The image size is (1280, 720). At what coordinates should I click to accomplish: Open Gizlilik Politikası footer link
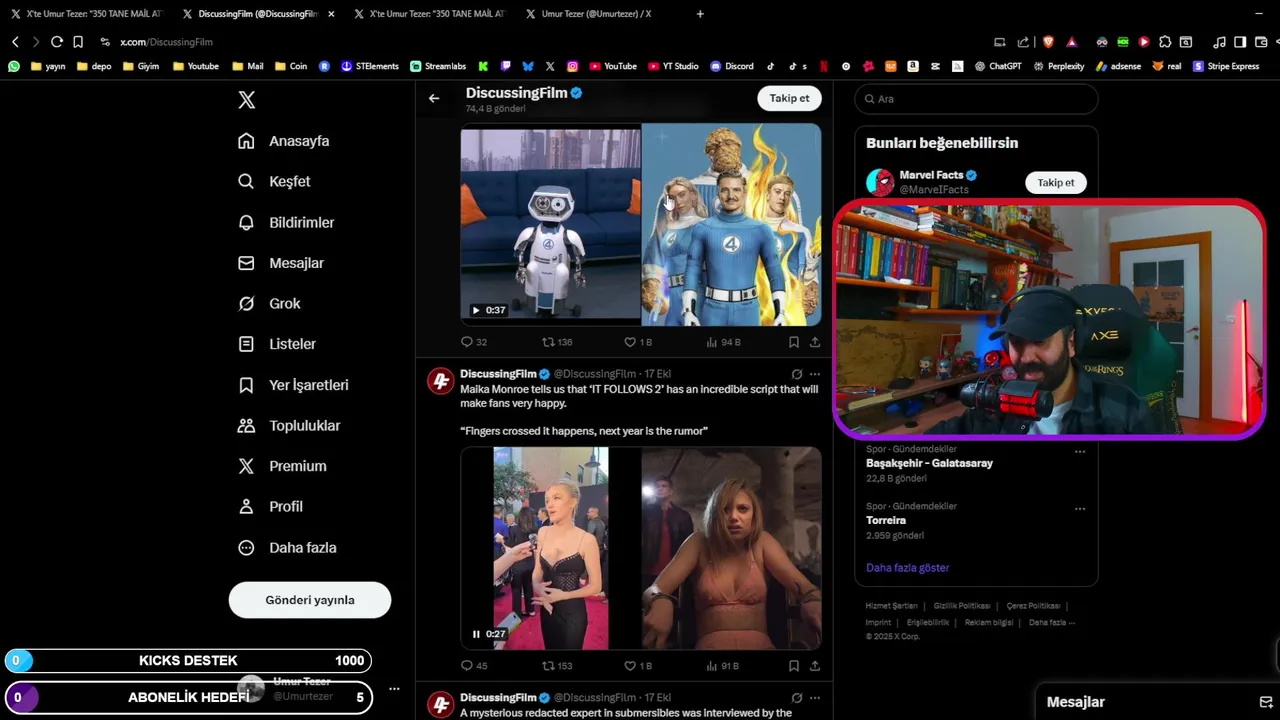(x=961, y=606)
